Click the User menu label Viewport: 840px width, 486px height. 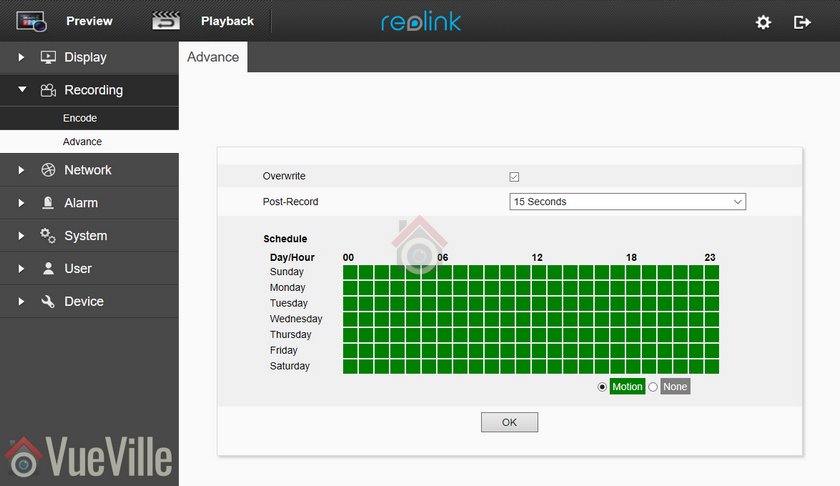[x=78, y=268]
